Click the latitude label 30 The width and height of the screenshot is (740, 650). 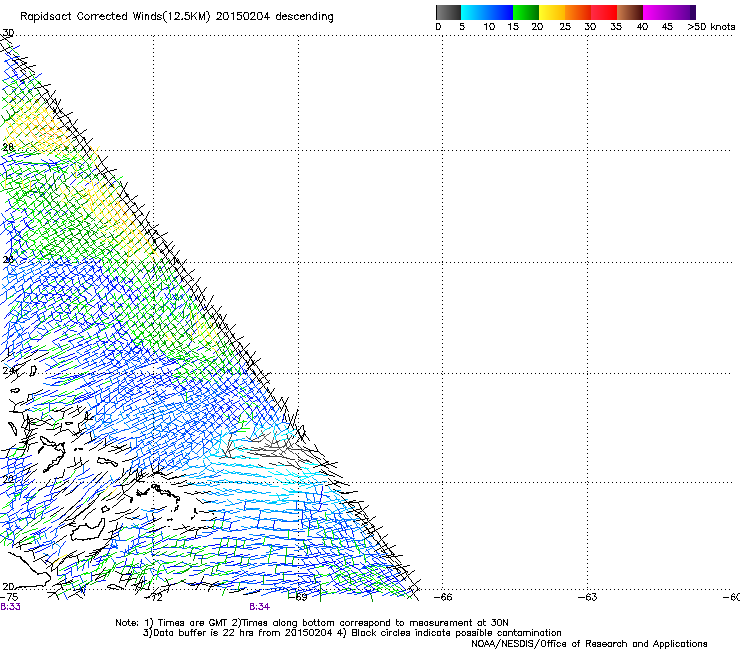[8, 33]
